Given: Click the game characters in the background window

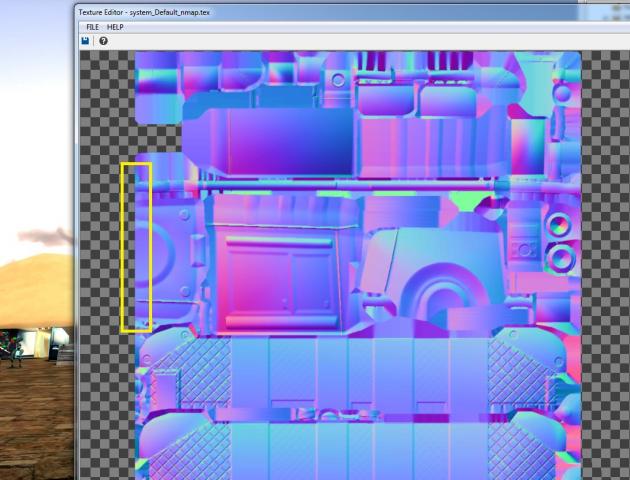Looking at the screenshot, I should (x=15, y=343).
